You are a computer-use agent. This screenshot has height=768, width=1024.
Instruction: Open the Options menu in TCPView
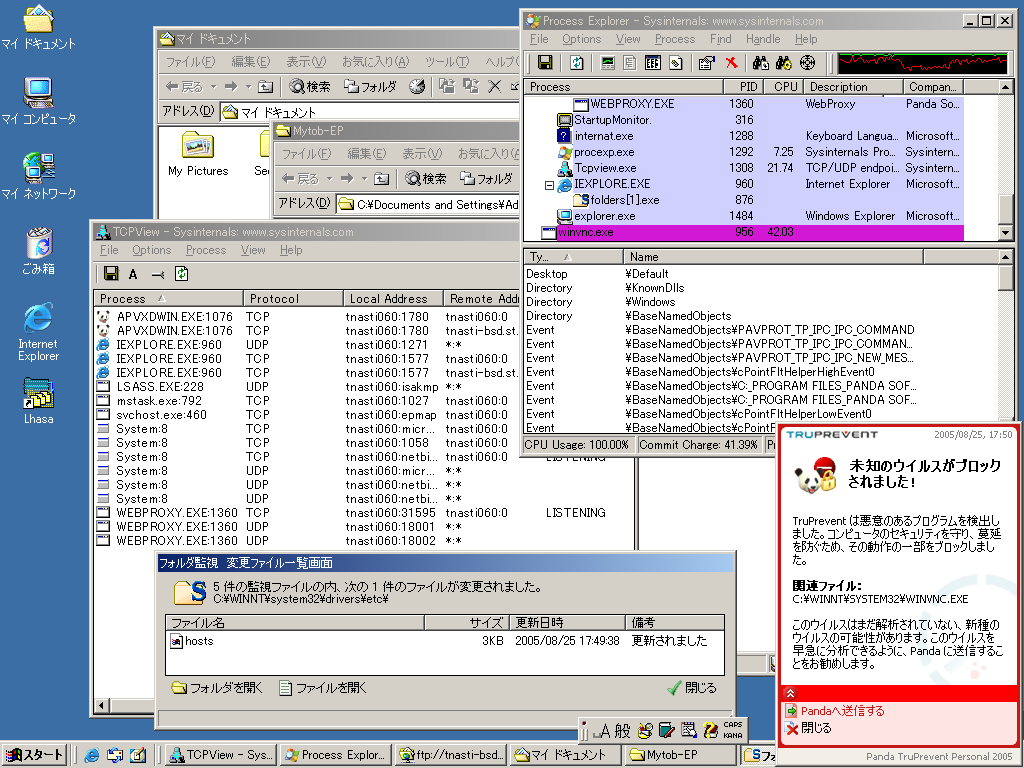point(151,250)
